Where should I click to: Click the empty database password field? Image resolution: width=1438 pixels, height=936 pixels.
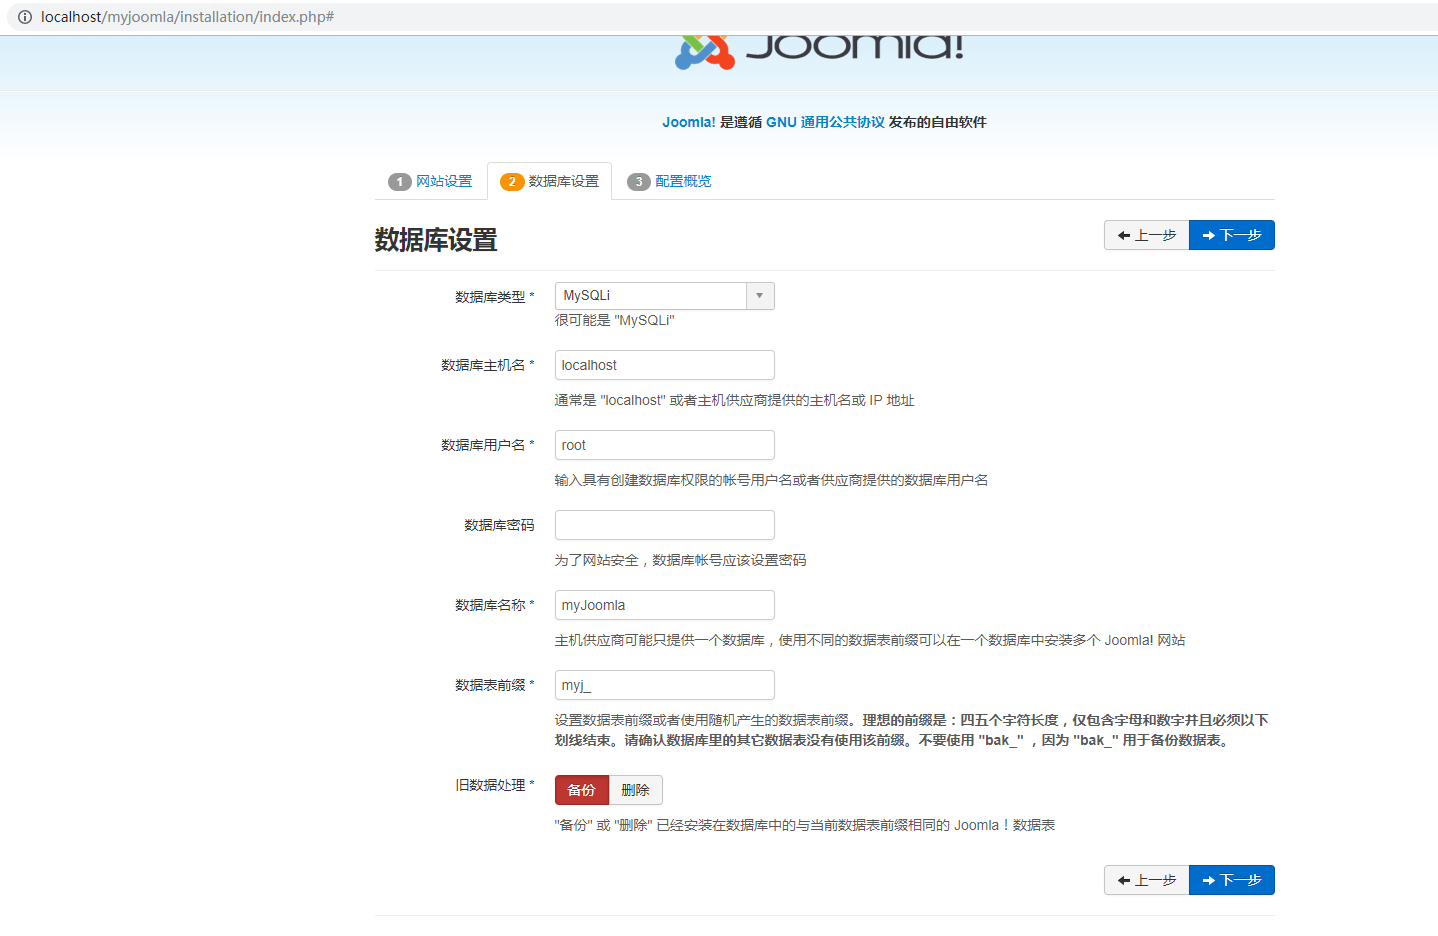(665, 525)
